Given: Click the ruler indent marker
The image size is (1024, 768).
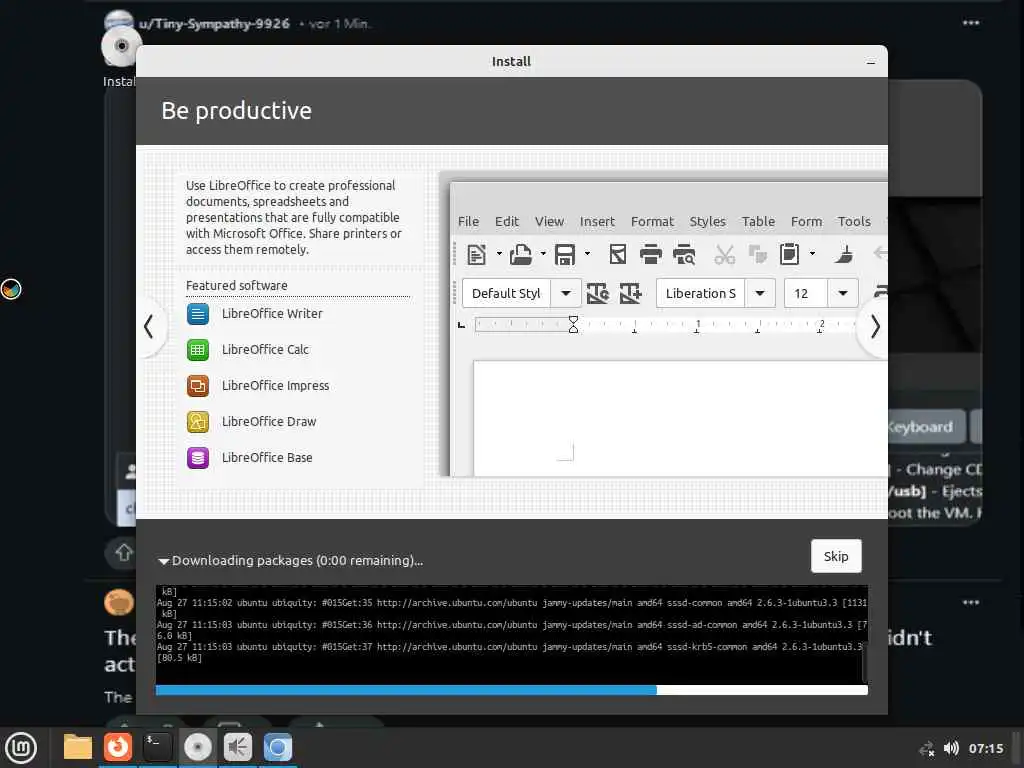Looking at the screenshot, I should pyautogui.click(x=573, y=325).
